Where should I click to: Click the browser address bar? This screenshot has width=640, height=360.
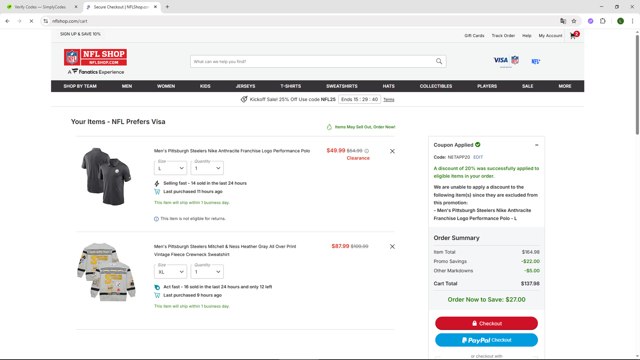coord(302,21)
